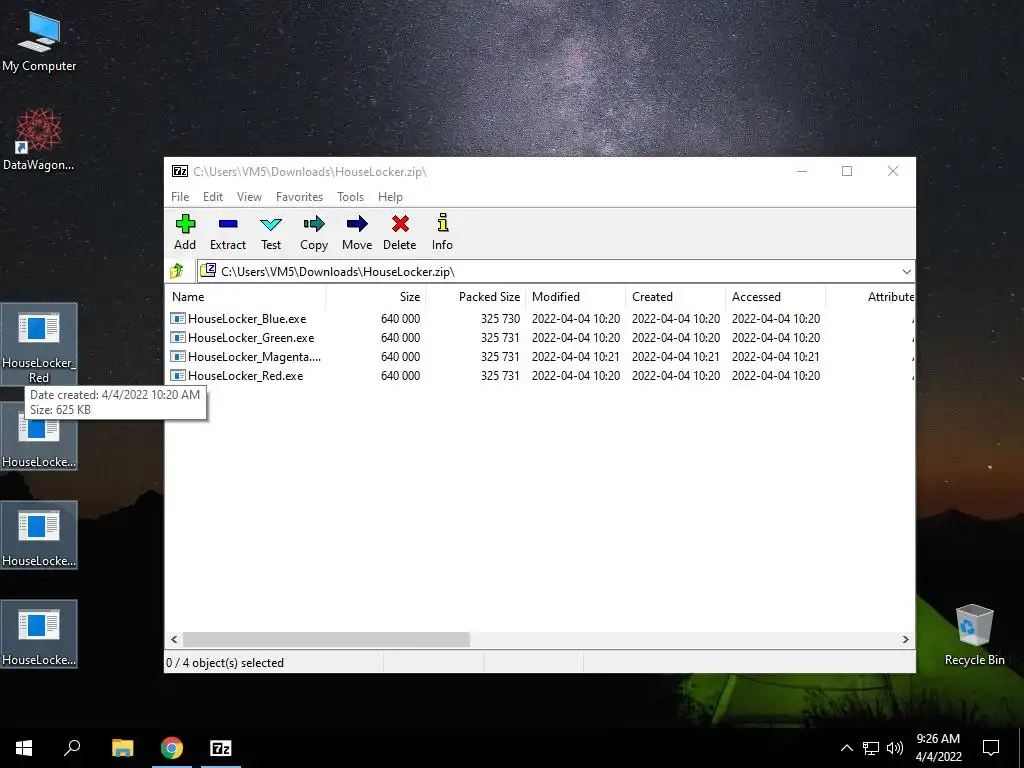Click 7-Zip taskbar button
This screenshot has height=768, width=1024.
point(221,748)
